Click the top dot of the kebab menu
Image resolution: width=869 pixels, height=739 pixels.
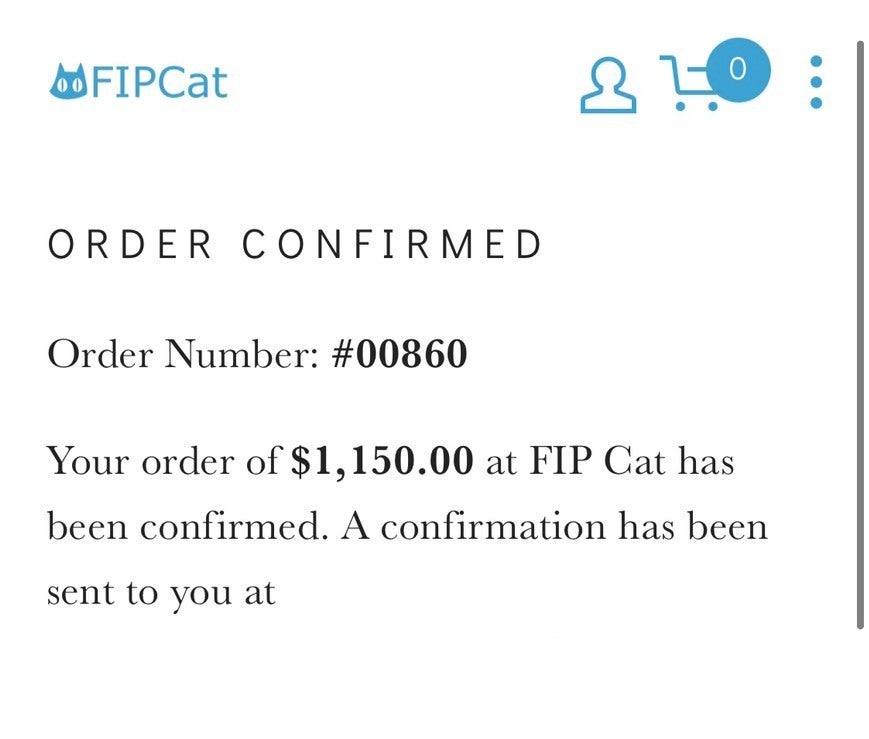click(816, 60)
